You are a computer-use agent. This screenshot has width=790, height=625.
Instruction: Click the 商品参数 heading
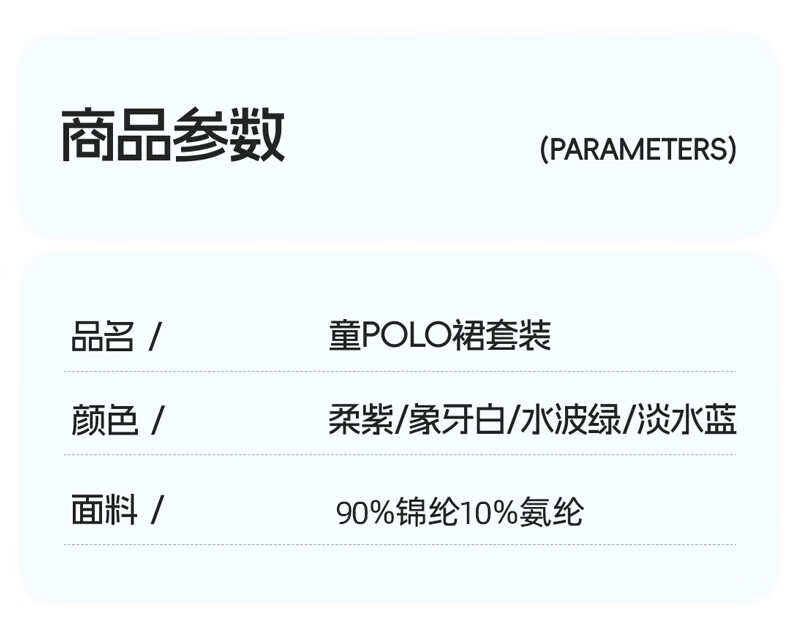click(x=173, y=135)
